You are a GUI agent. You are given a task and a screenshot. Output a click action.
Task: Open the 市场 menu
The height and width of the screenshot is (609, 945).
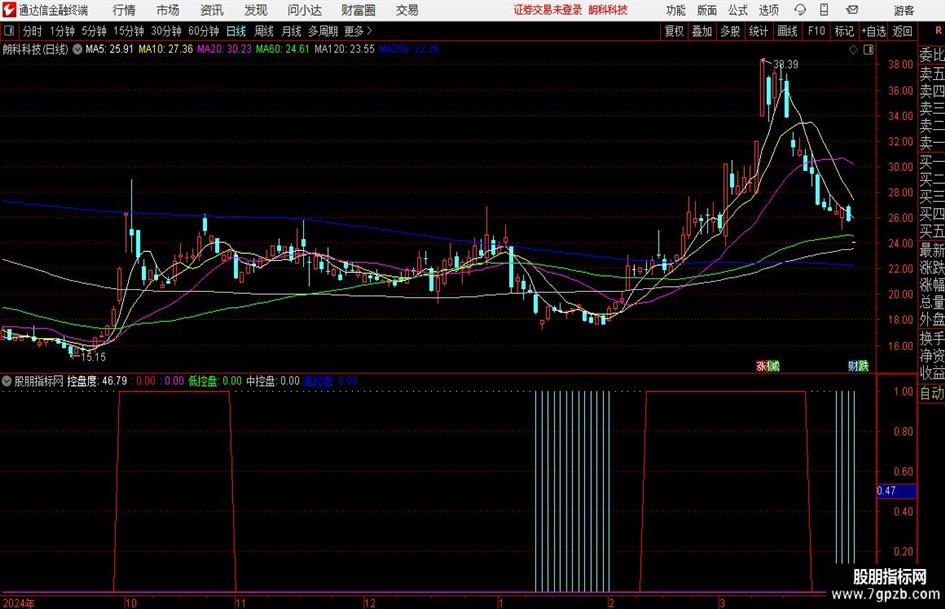click(x=168, y=10)
